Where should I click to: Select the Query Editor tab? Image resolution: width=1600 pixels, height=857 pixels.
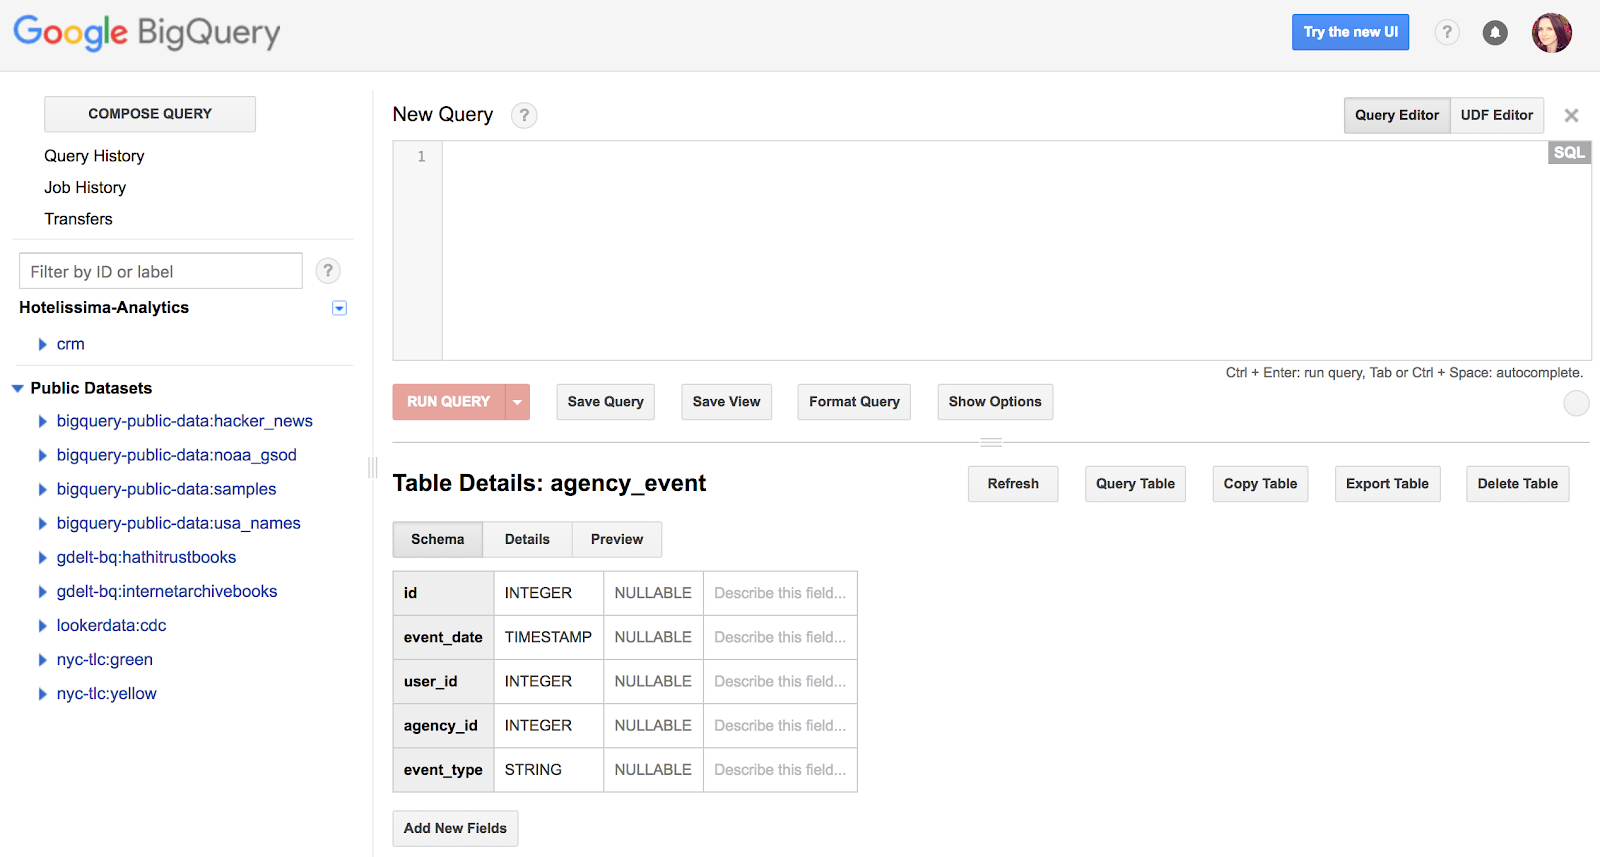1397,115
